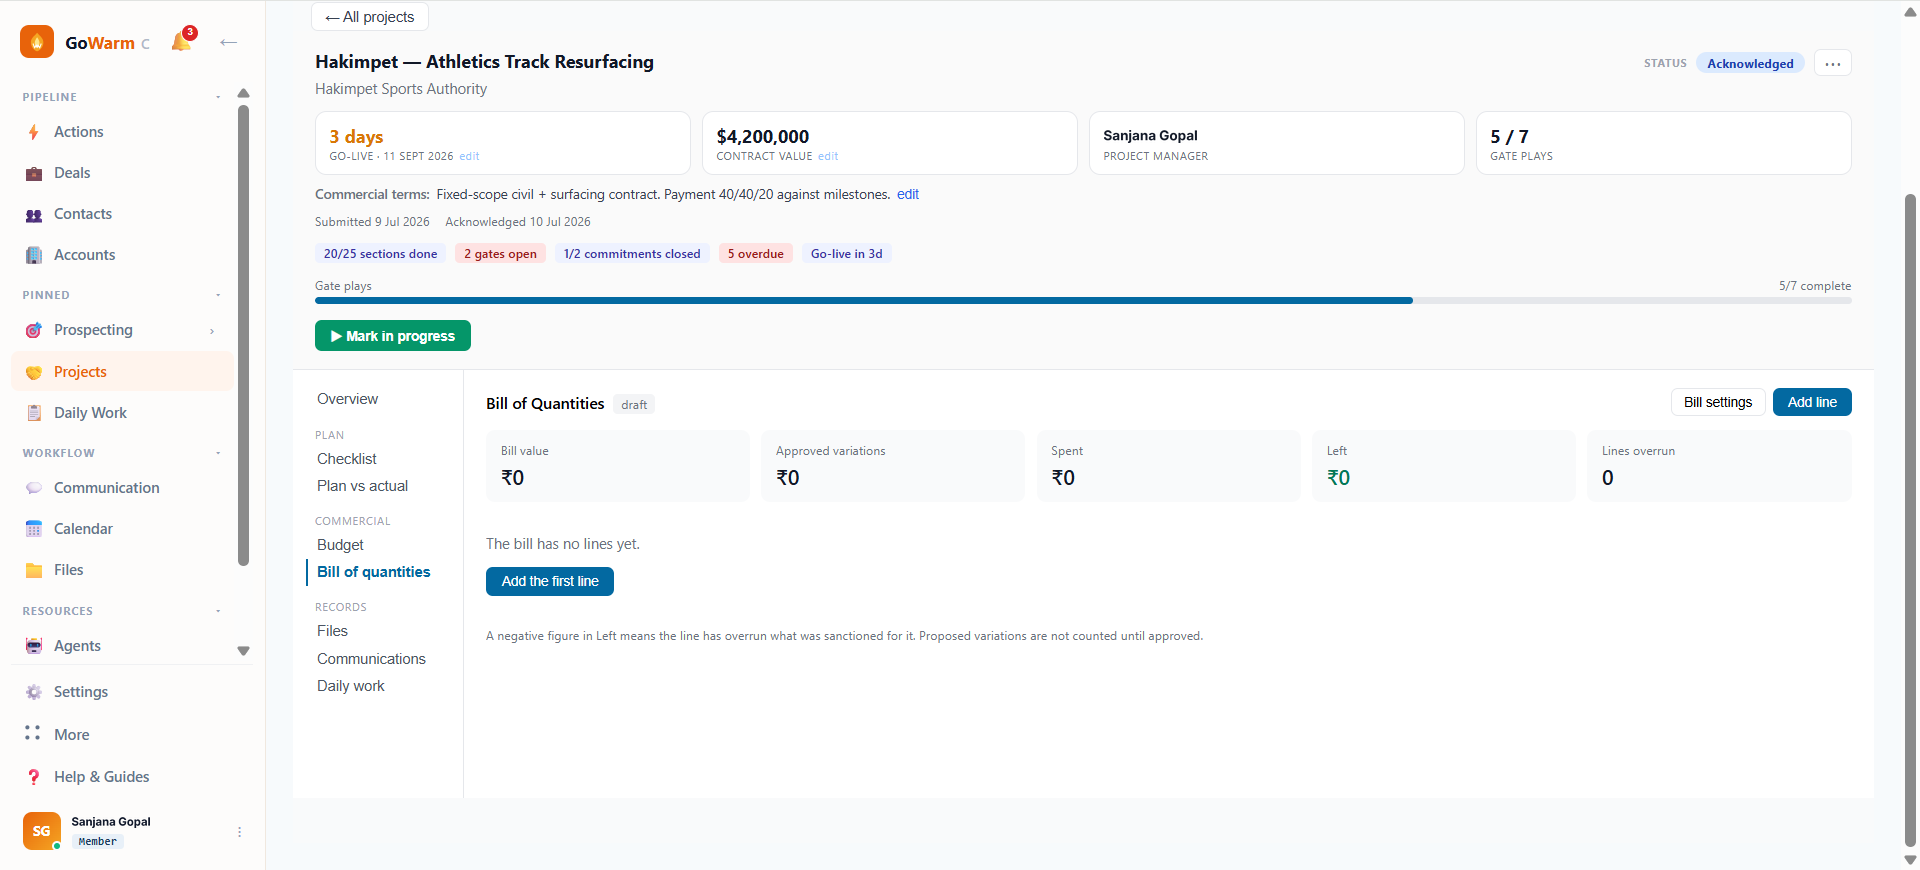Edit the commercial terms

pos(908,195)
